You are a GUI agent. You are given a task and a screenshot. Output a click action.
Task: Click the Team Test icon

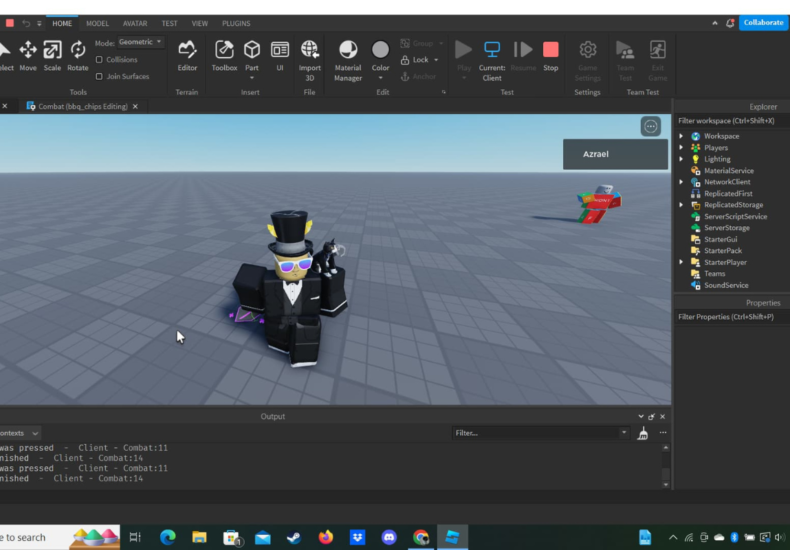point(625,50)
